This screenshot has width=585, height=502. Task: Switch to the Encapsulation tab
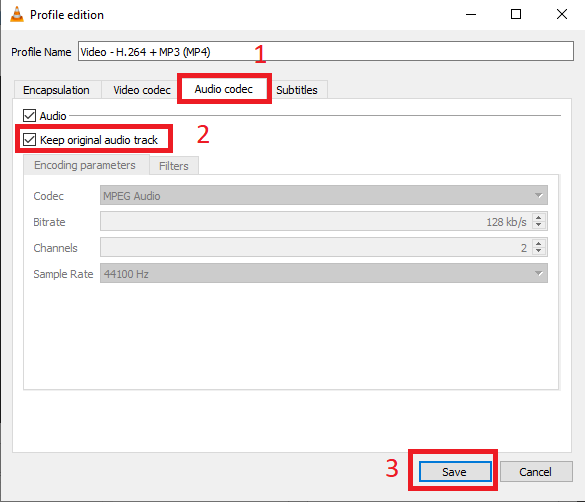click(x=56, y=90)
